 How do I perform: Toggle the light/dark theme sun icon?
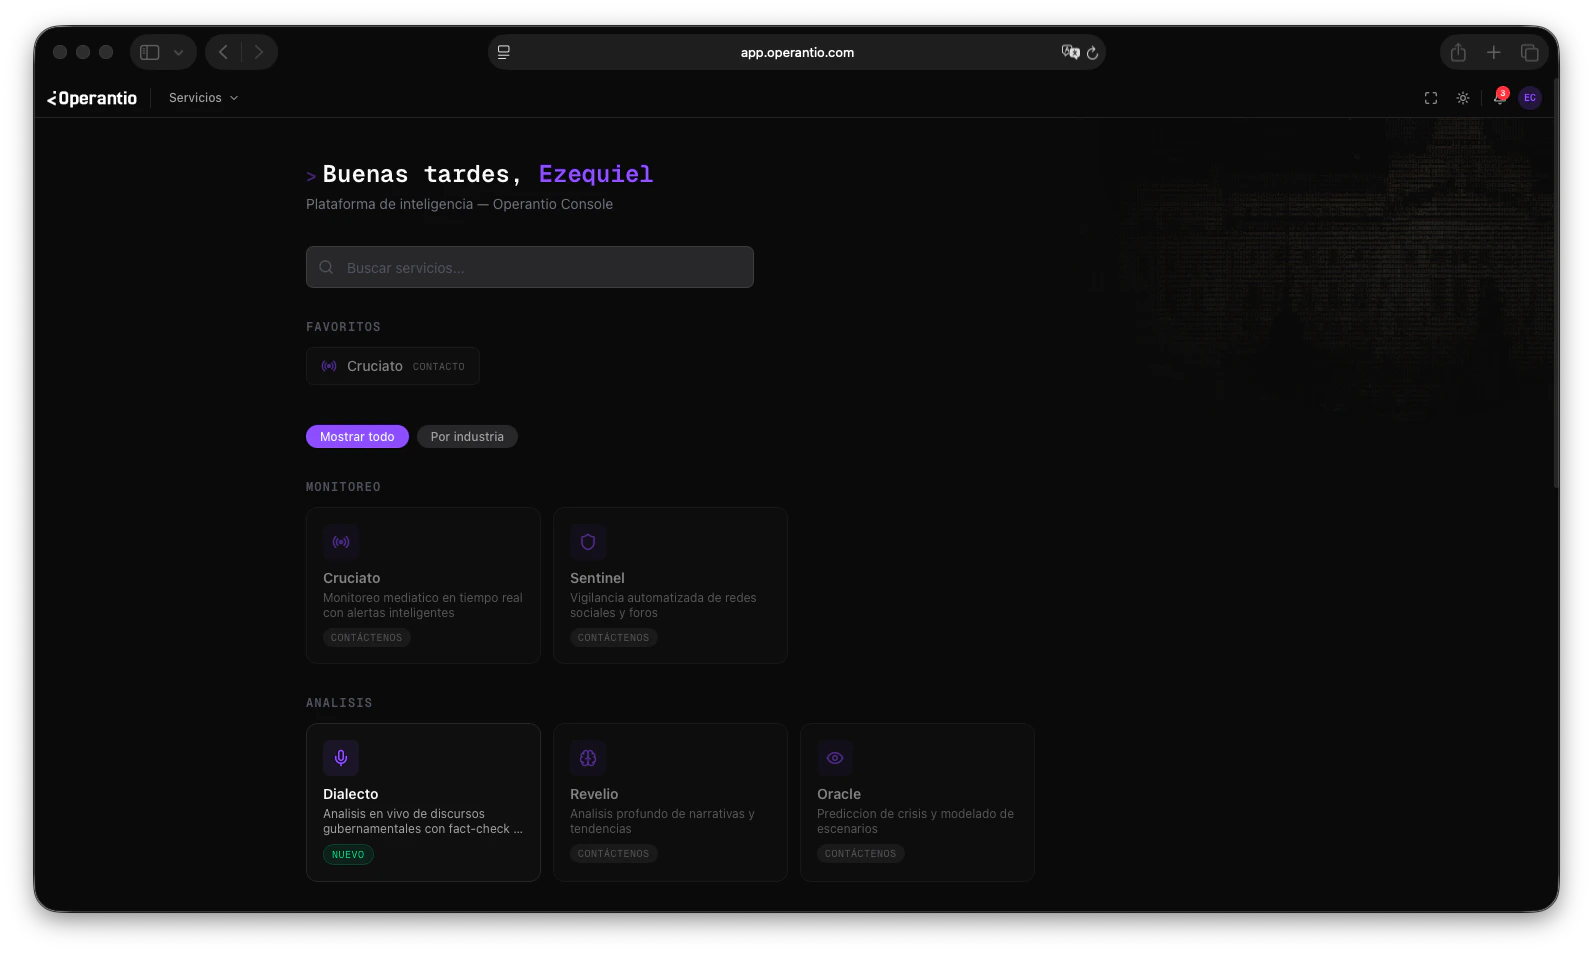coord(1463,98)
